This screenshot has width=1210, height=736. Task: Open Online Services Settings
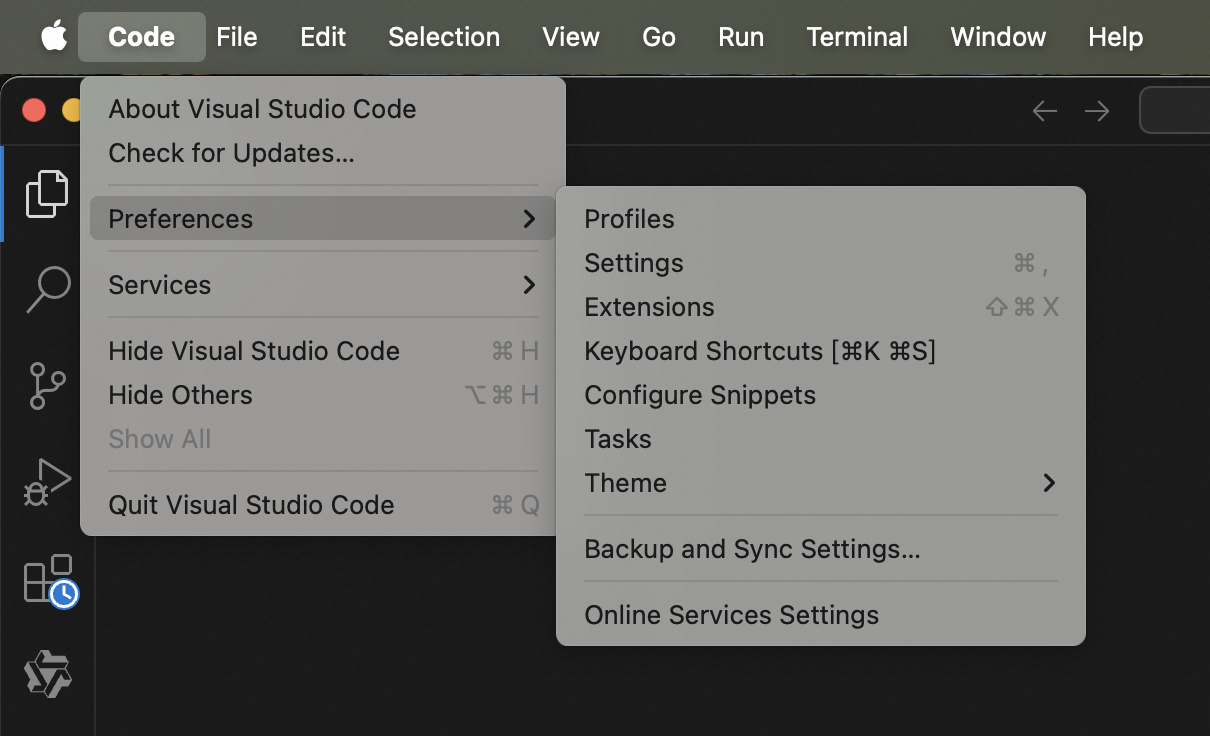click(x=821, y=615)
